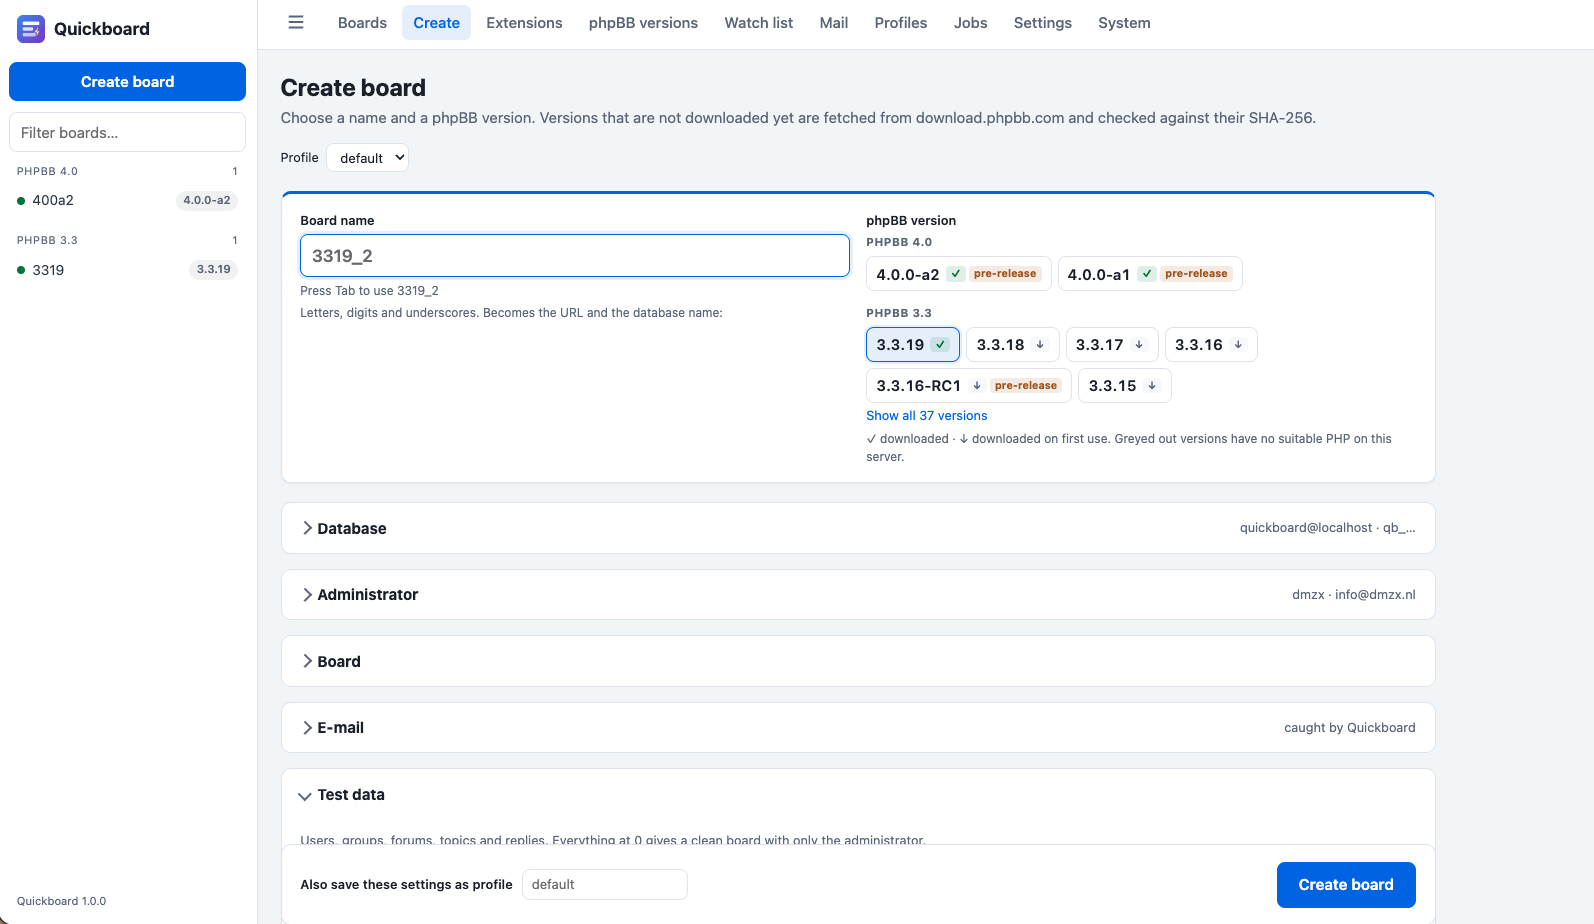Screen dimensions: 1594x924
Task: Click the download arrow on 3.3.18
Action: point(1040,345)
